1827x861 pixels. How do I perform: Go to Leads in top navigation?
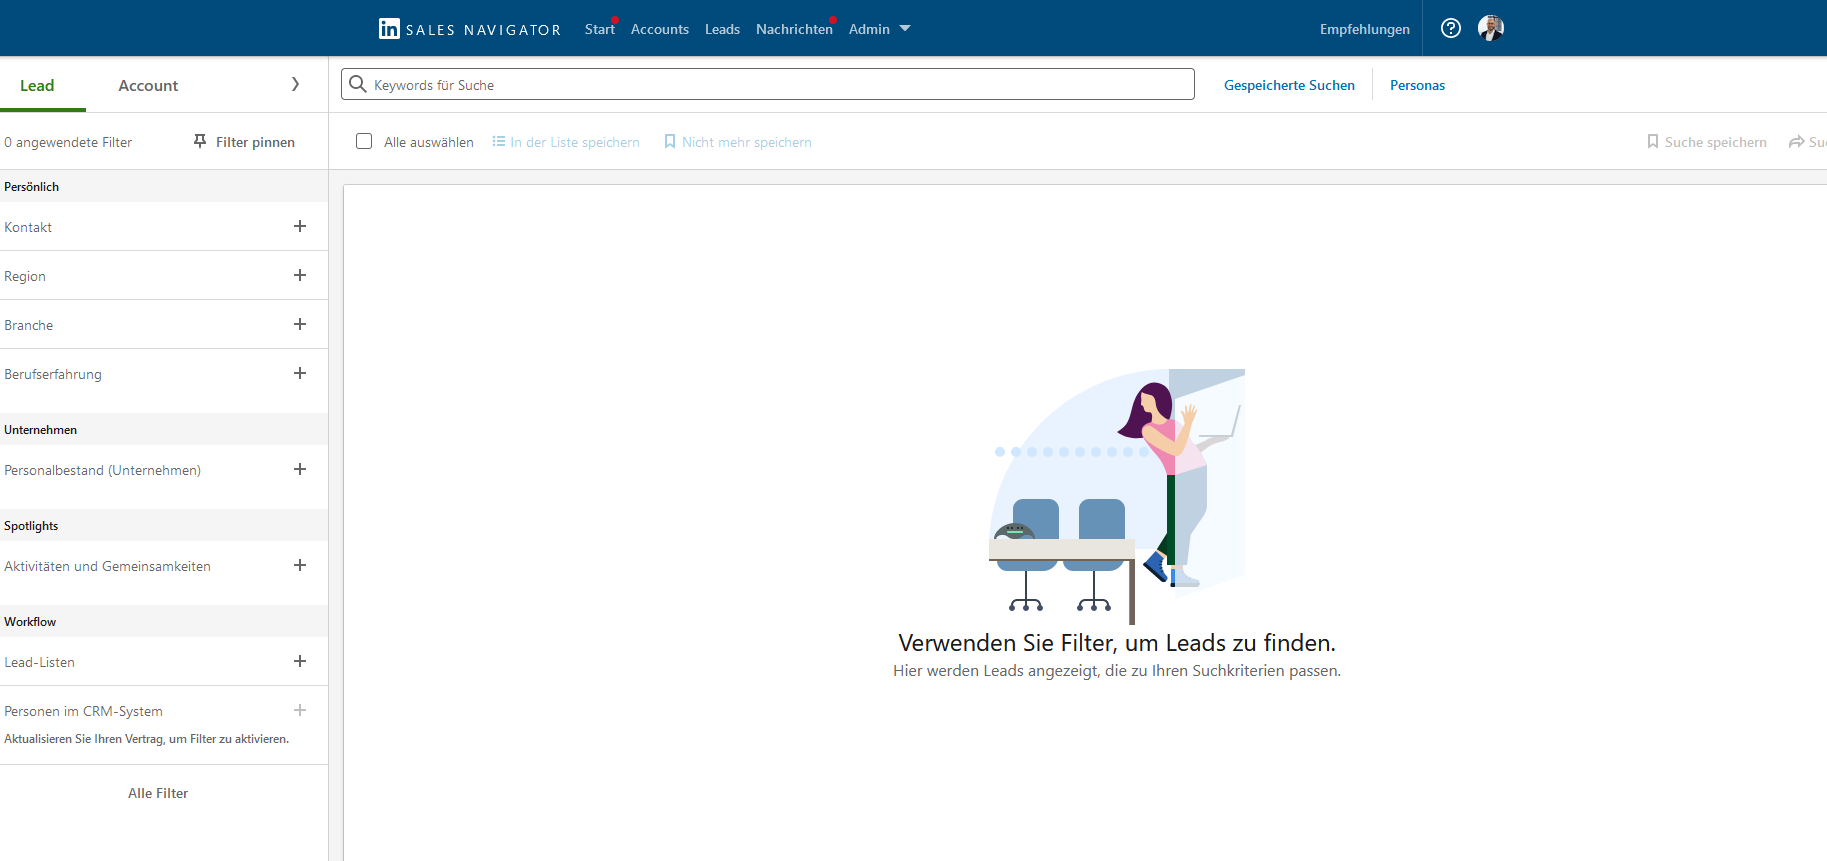click(722, 29)
